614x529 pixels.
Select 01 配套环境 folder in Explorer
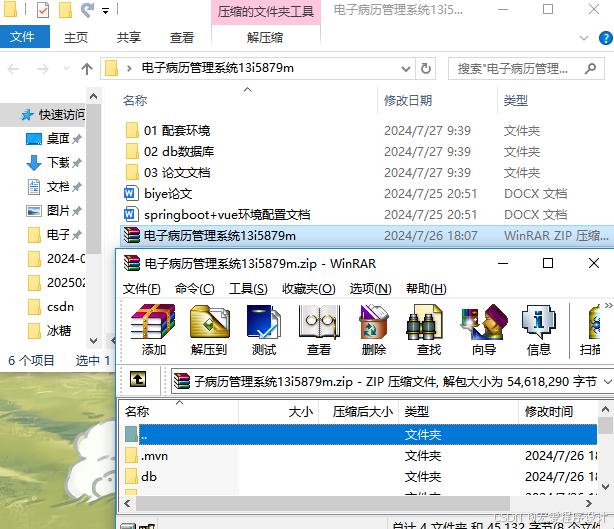(x=168, y=130)
